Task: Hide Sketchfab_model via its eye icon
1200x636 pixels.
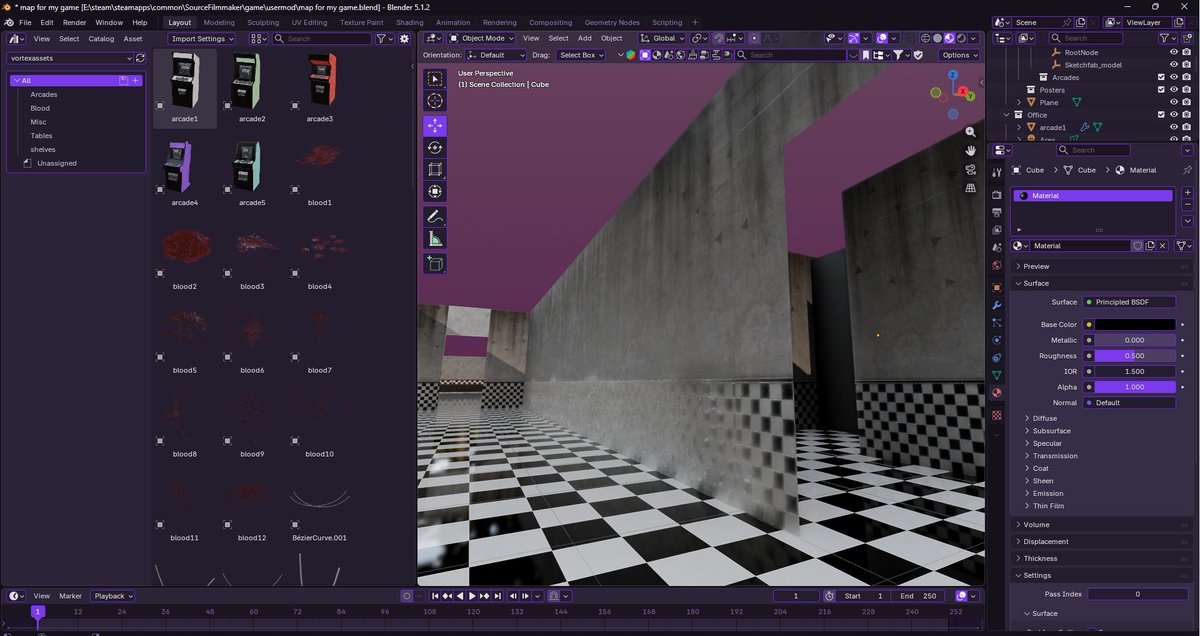Action: point(1174,64)
